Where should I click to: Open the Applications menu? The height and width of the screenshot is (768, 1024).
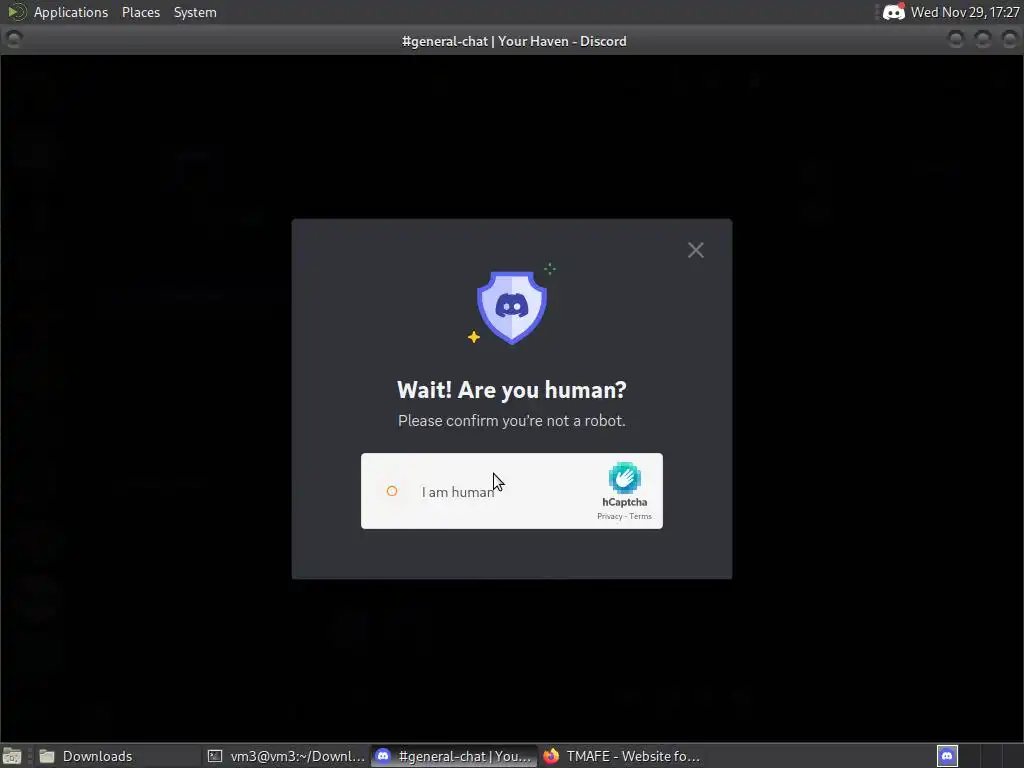click(x=71, y=12)
